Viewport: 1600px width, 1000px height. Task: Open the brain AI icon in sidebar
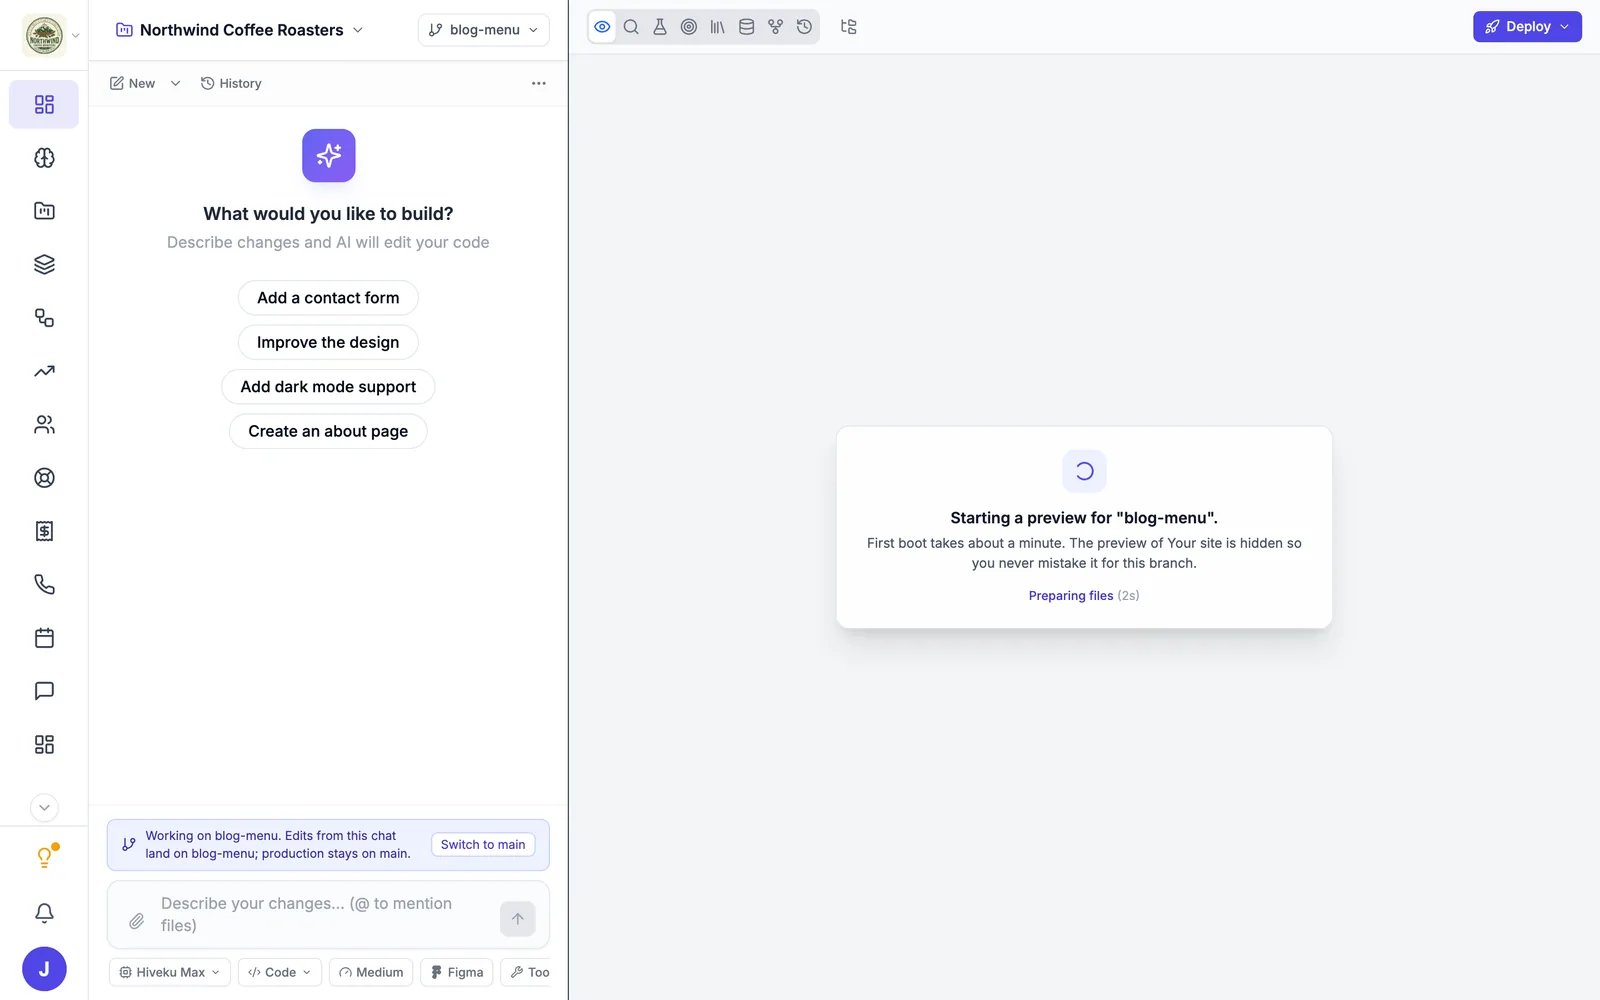click(44, 158)
